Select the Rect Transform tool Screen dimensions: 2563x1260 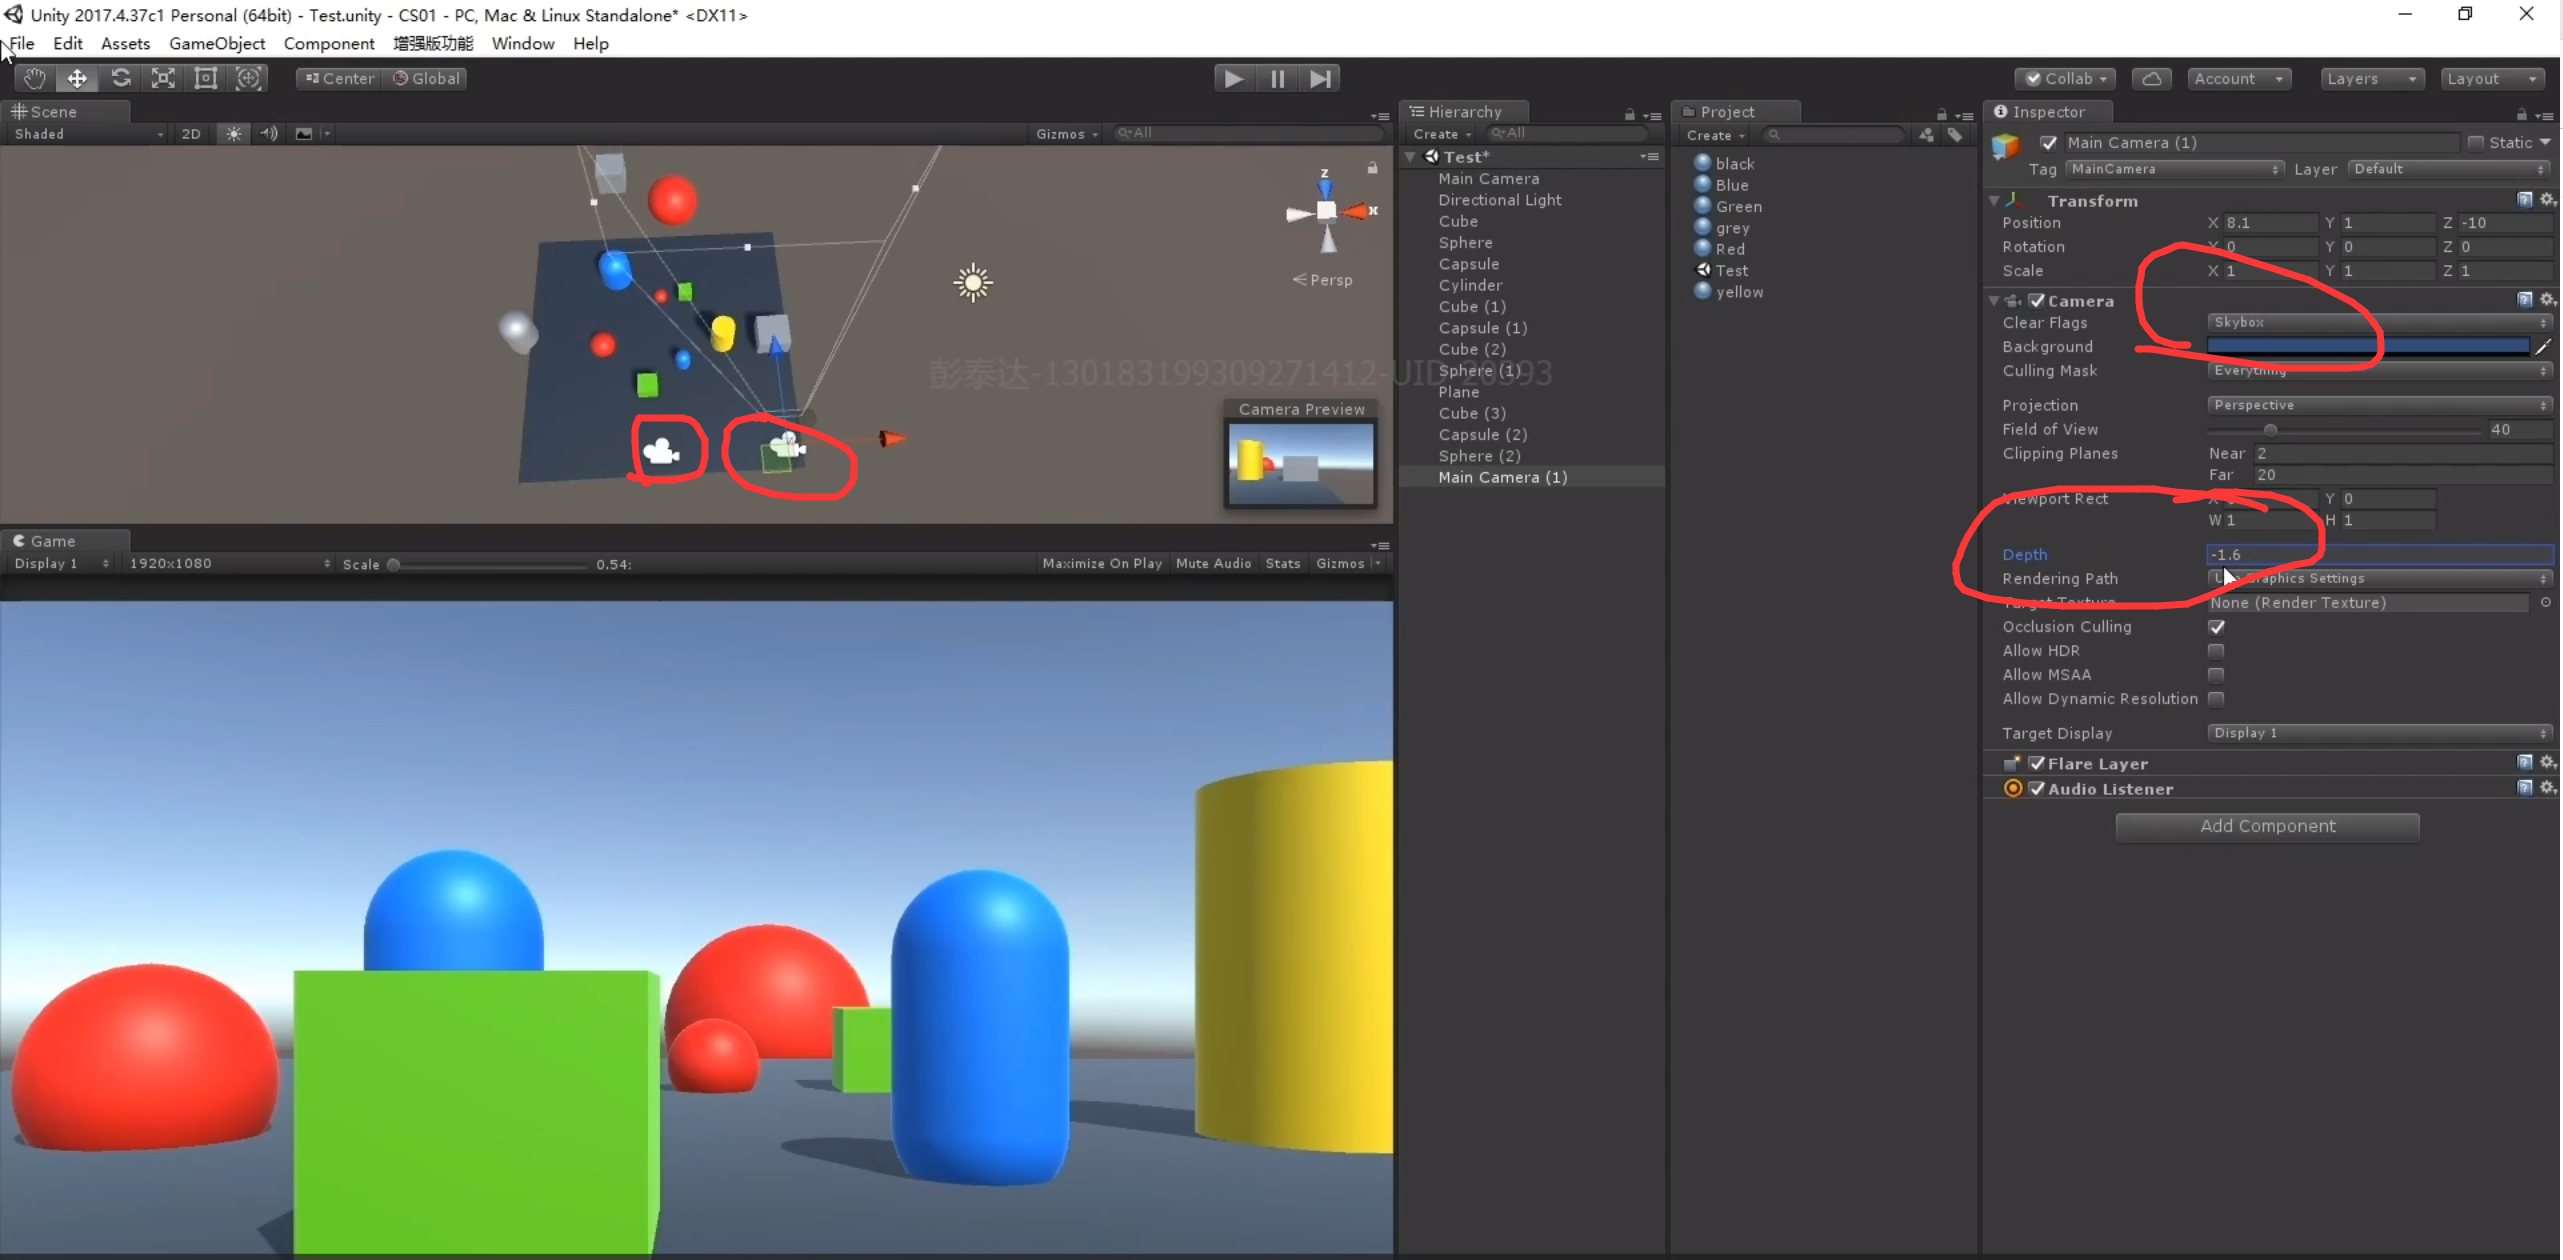click(206, 78)
